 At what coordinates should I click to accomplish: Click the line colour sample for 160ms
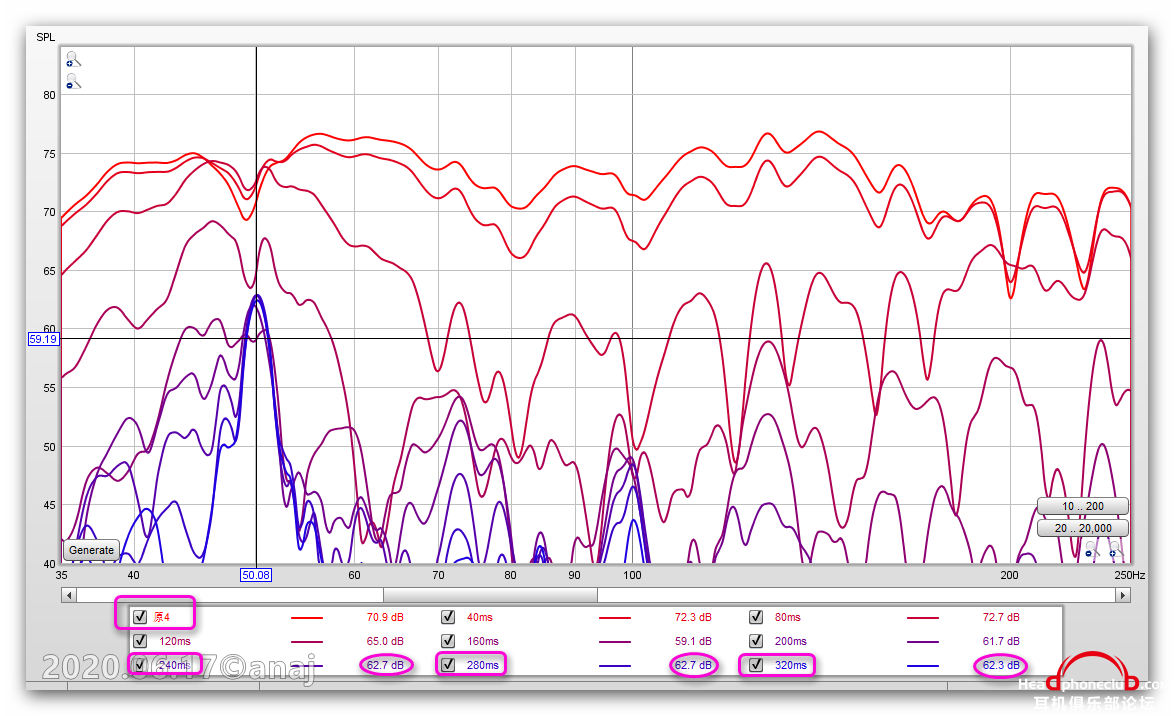[615, 642]
